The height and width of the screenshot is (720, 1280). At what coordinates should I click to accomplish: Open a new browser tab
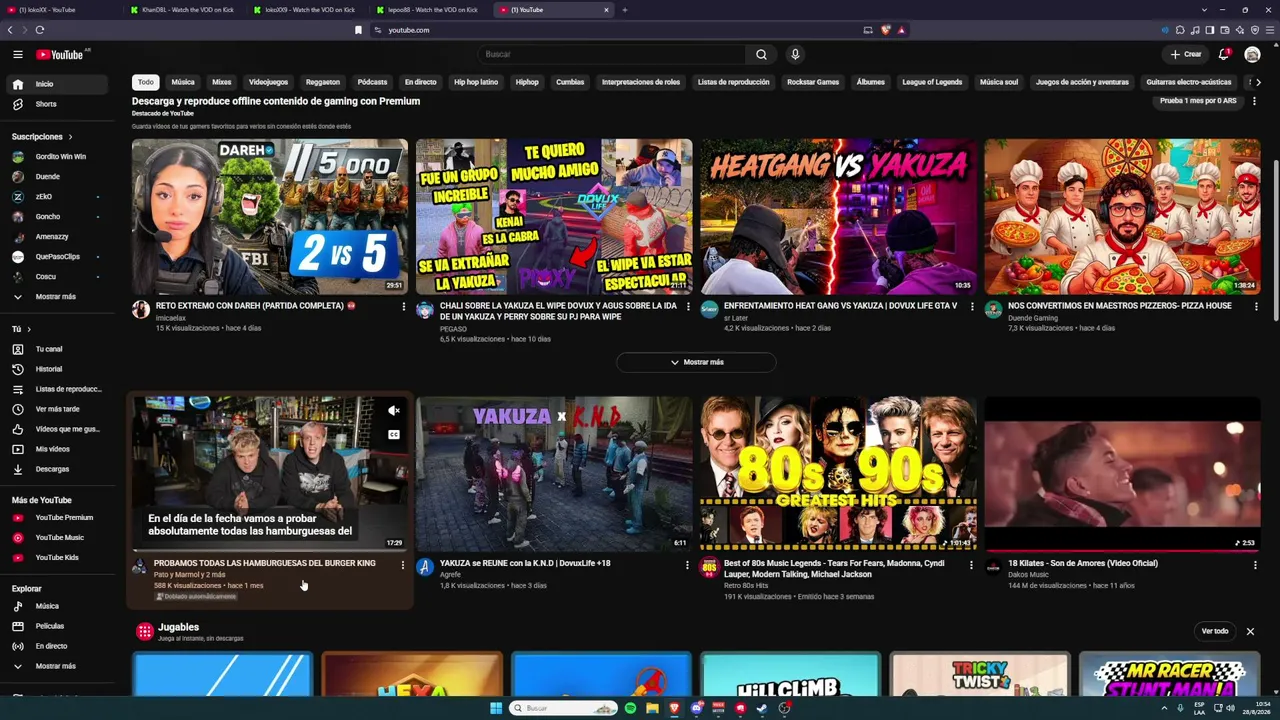coord(625,10)
